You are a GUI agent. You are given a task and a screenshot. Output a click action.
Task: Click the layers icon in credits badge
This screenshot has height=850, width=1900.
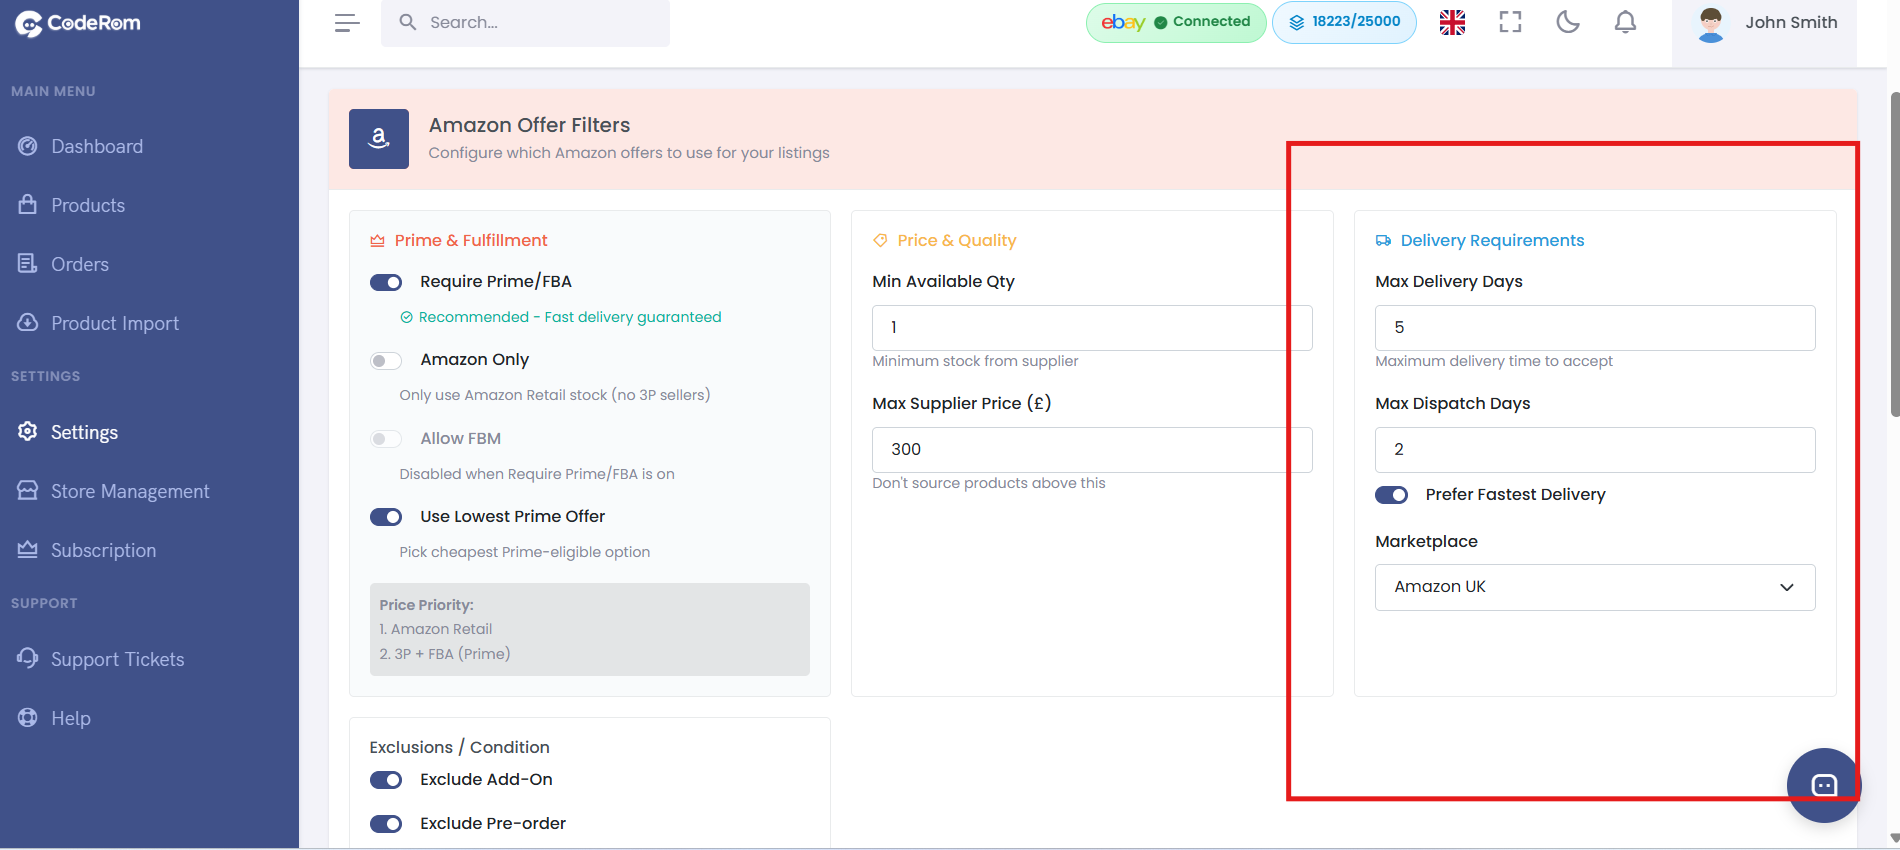(1297, 22)
